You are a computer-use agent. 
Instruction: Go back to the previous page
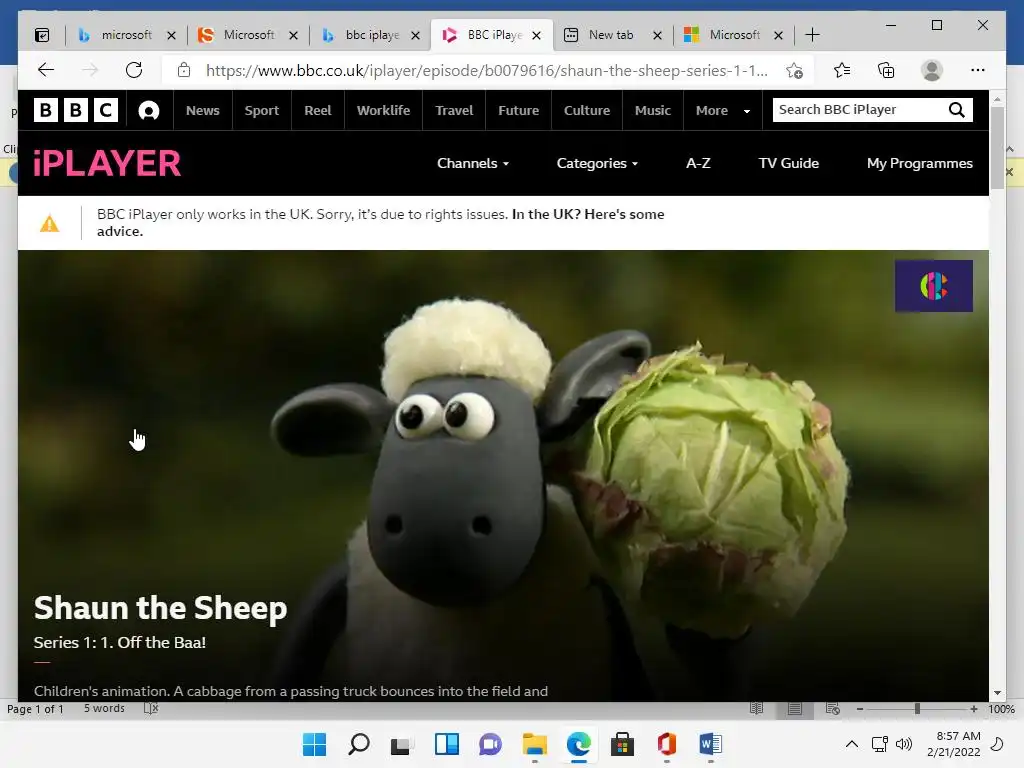pos(46,70)
